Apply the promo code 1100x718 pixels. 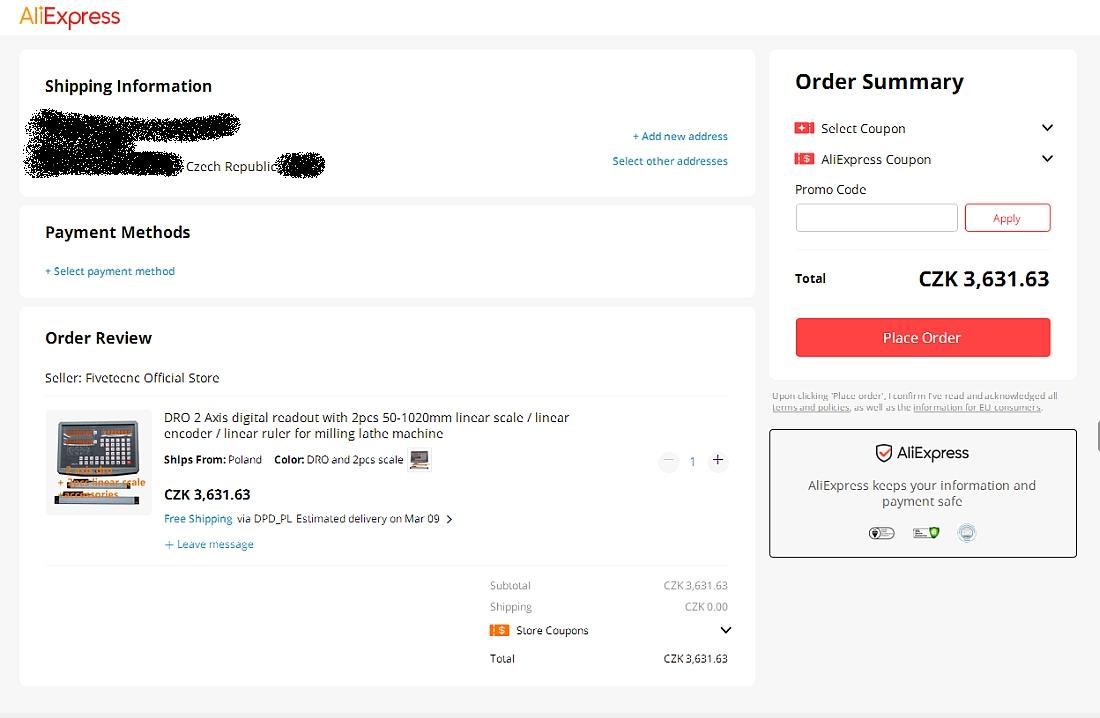(1007, 218)
